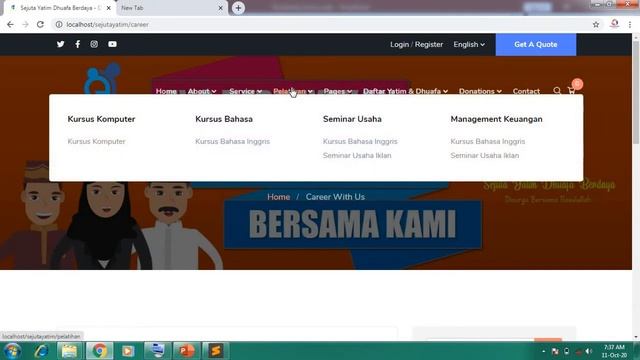Click the site search magnifier icon
This screenshot has width=640, height=360.
pos(557,91)
